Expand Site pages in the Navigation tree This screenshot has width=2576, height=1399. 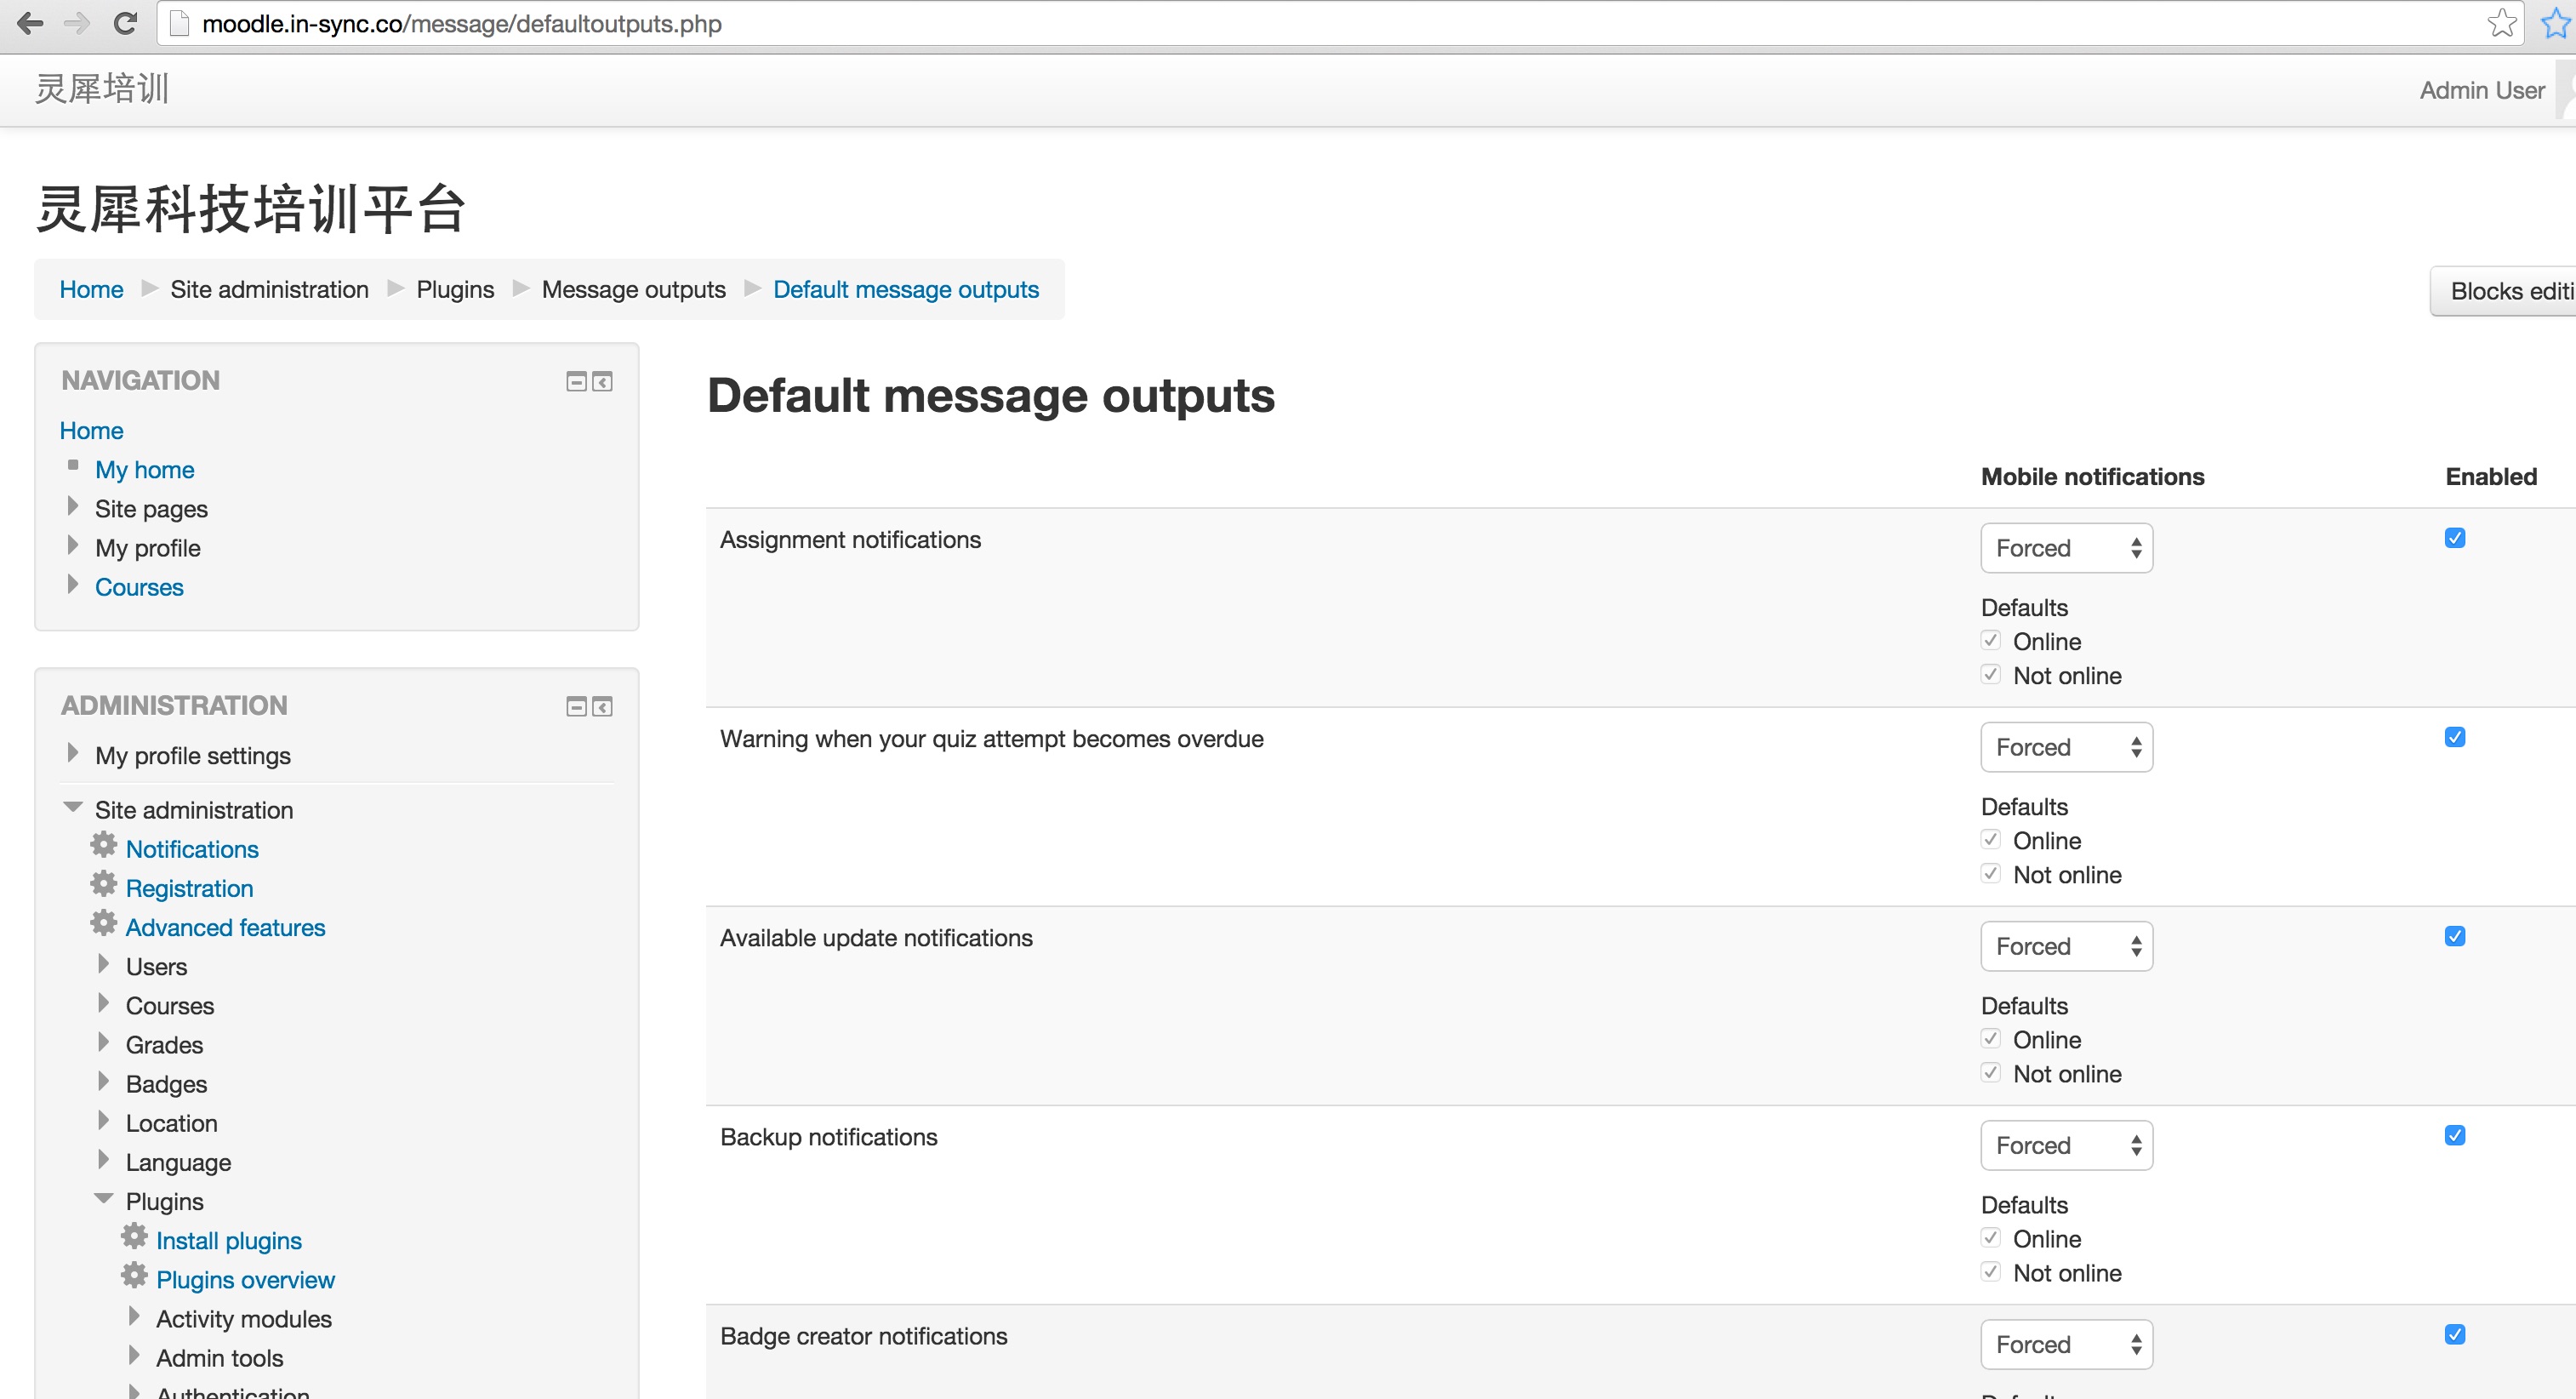click(x=72, y=506)
